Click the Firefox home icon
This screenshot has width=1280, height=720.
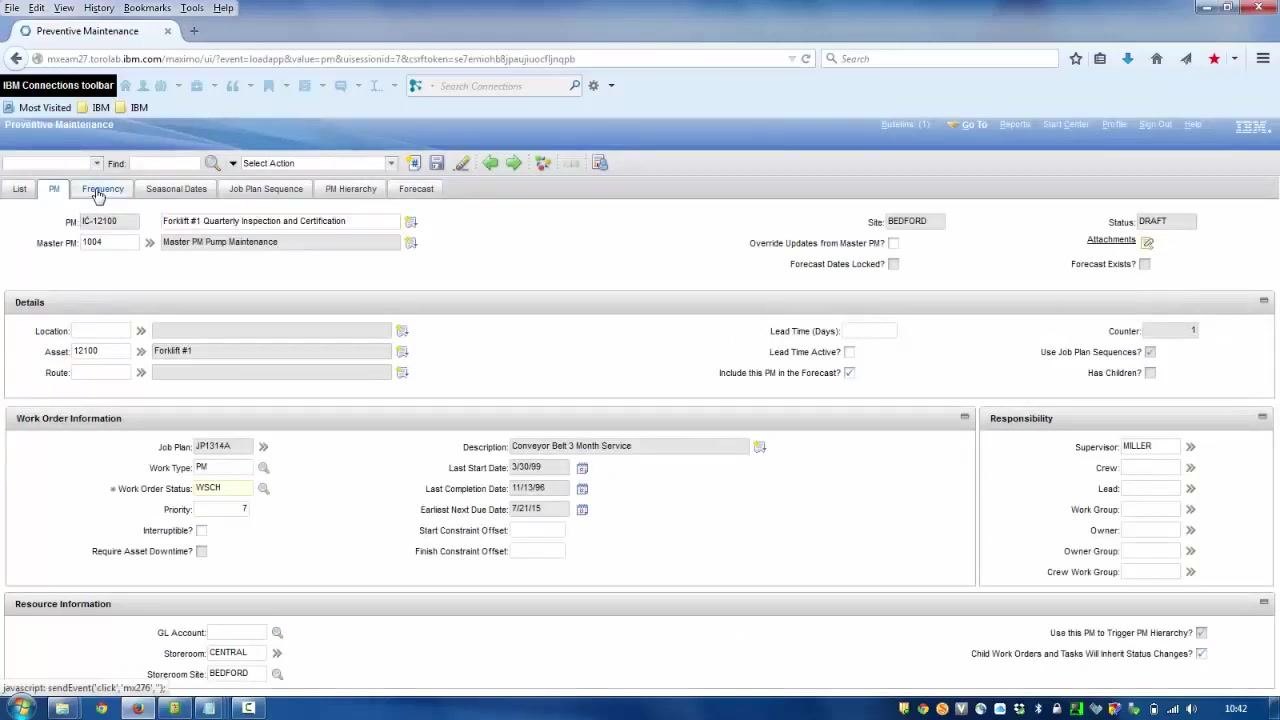[x=1157, y=59]
